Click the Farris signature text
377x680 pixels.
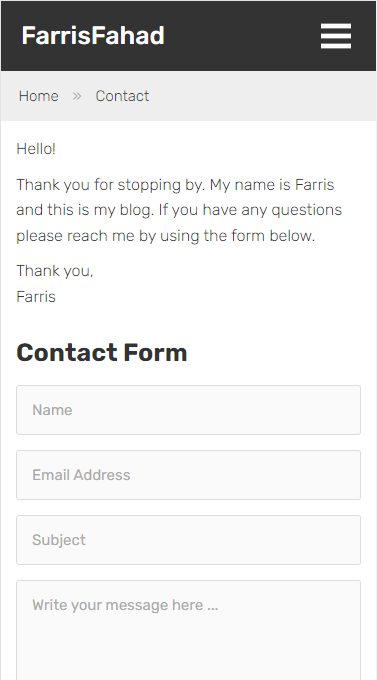click(x=36, y=297)
